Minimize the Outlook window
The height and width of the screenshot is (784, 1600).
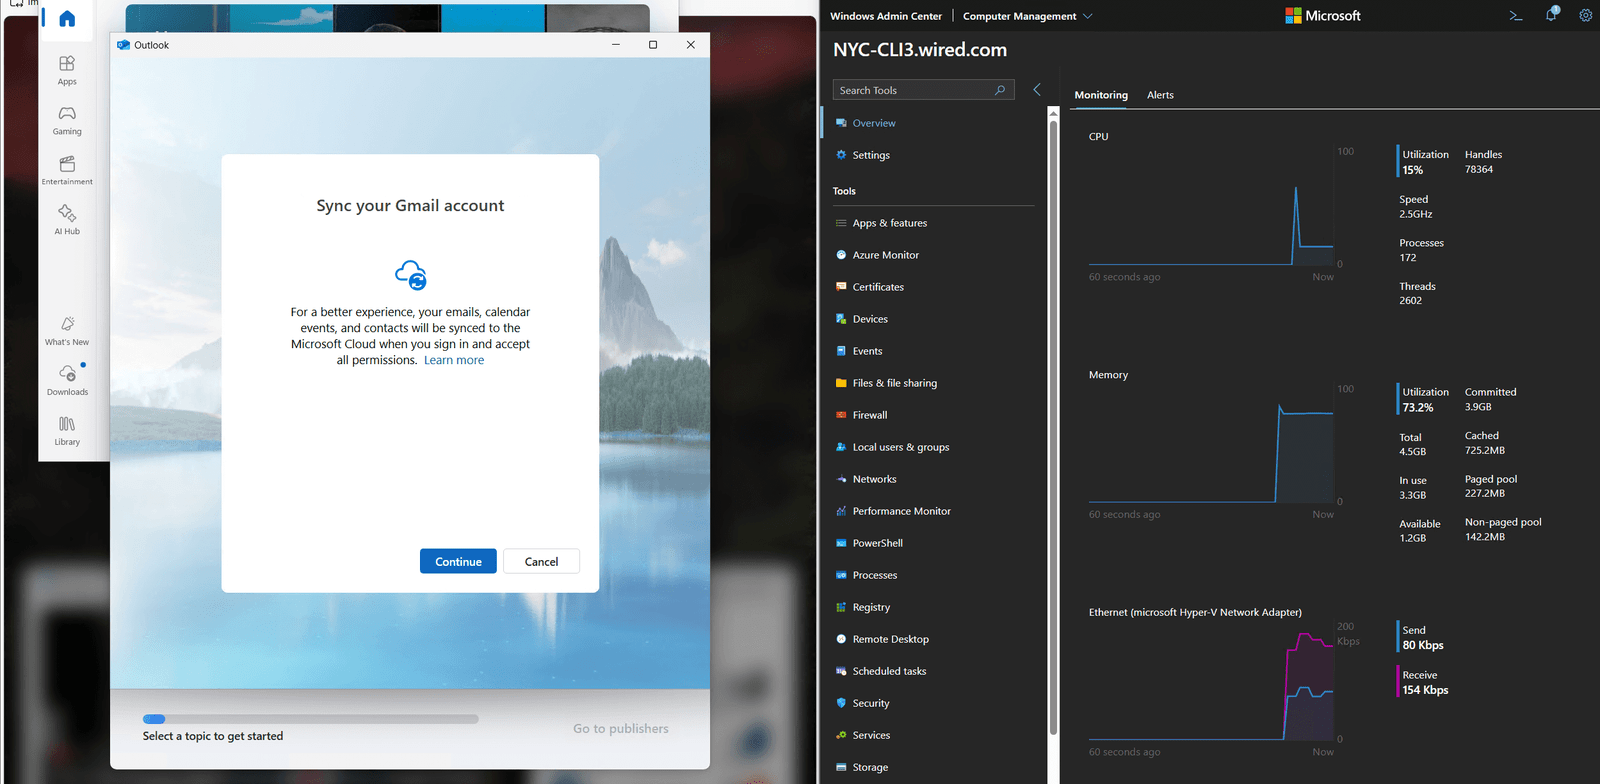click(616, 45)
